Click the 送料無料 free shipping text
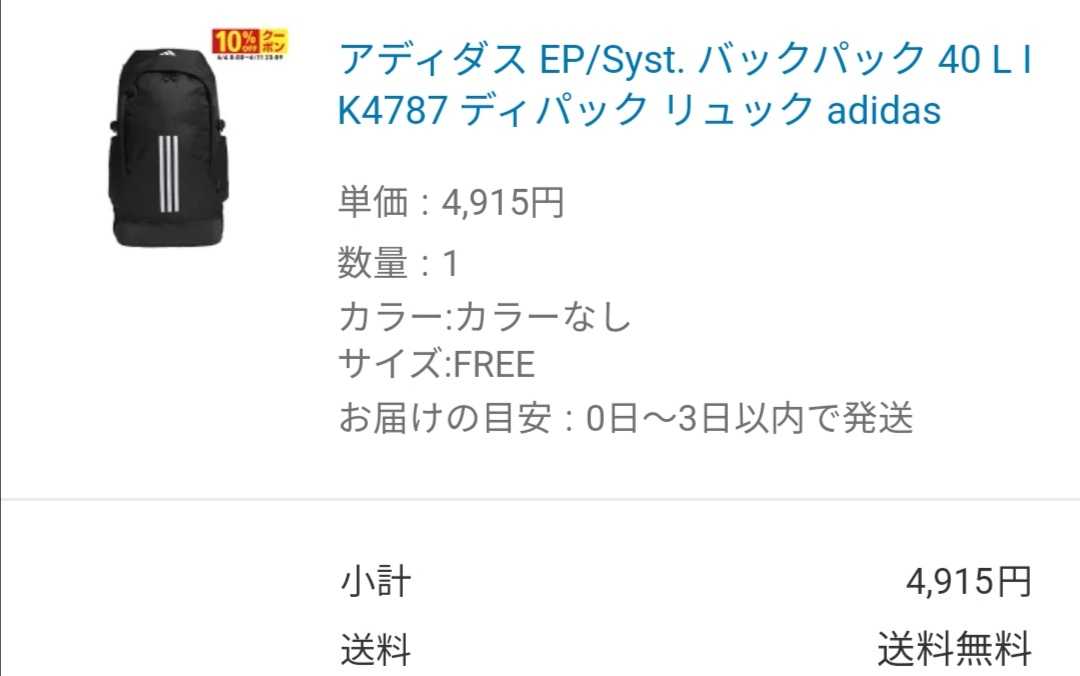 [x=955, y=649]
